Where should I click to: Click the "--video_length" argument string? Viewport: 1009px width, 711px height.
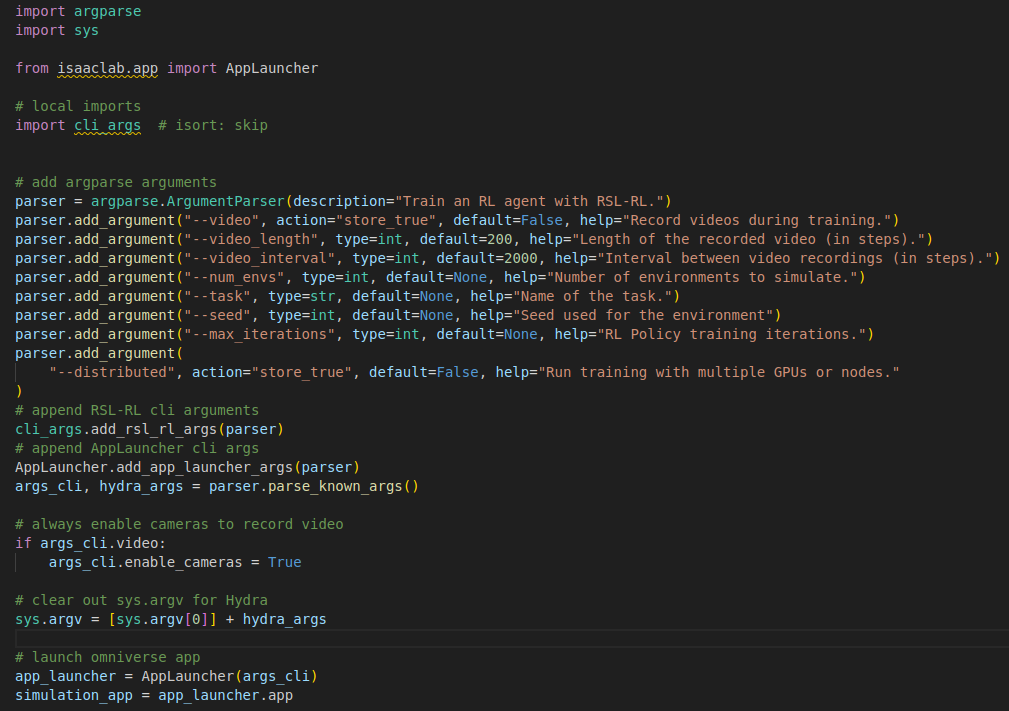point(251,239)
